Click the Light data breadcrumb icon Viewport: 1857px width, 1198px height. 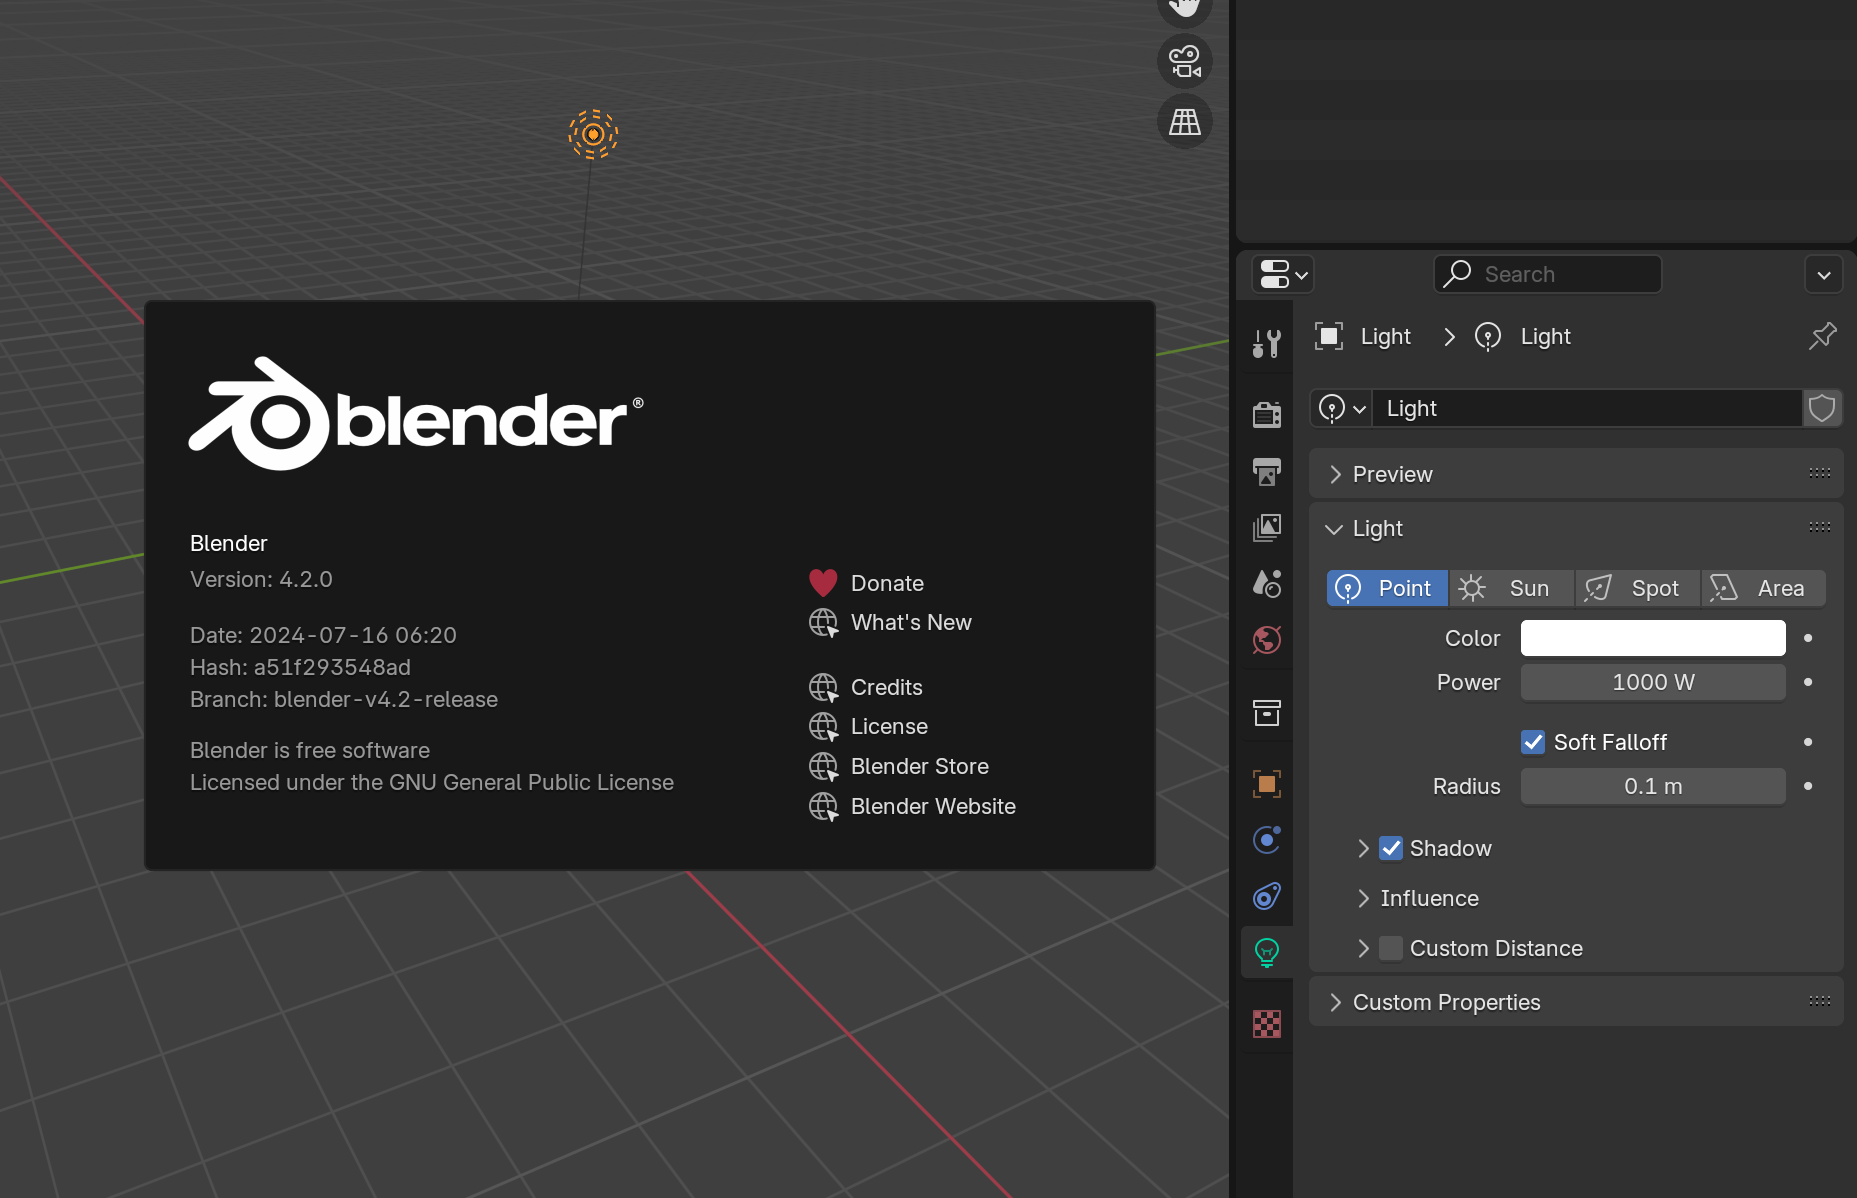pyautogui.click(x=1488, y=336)
